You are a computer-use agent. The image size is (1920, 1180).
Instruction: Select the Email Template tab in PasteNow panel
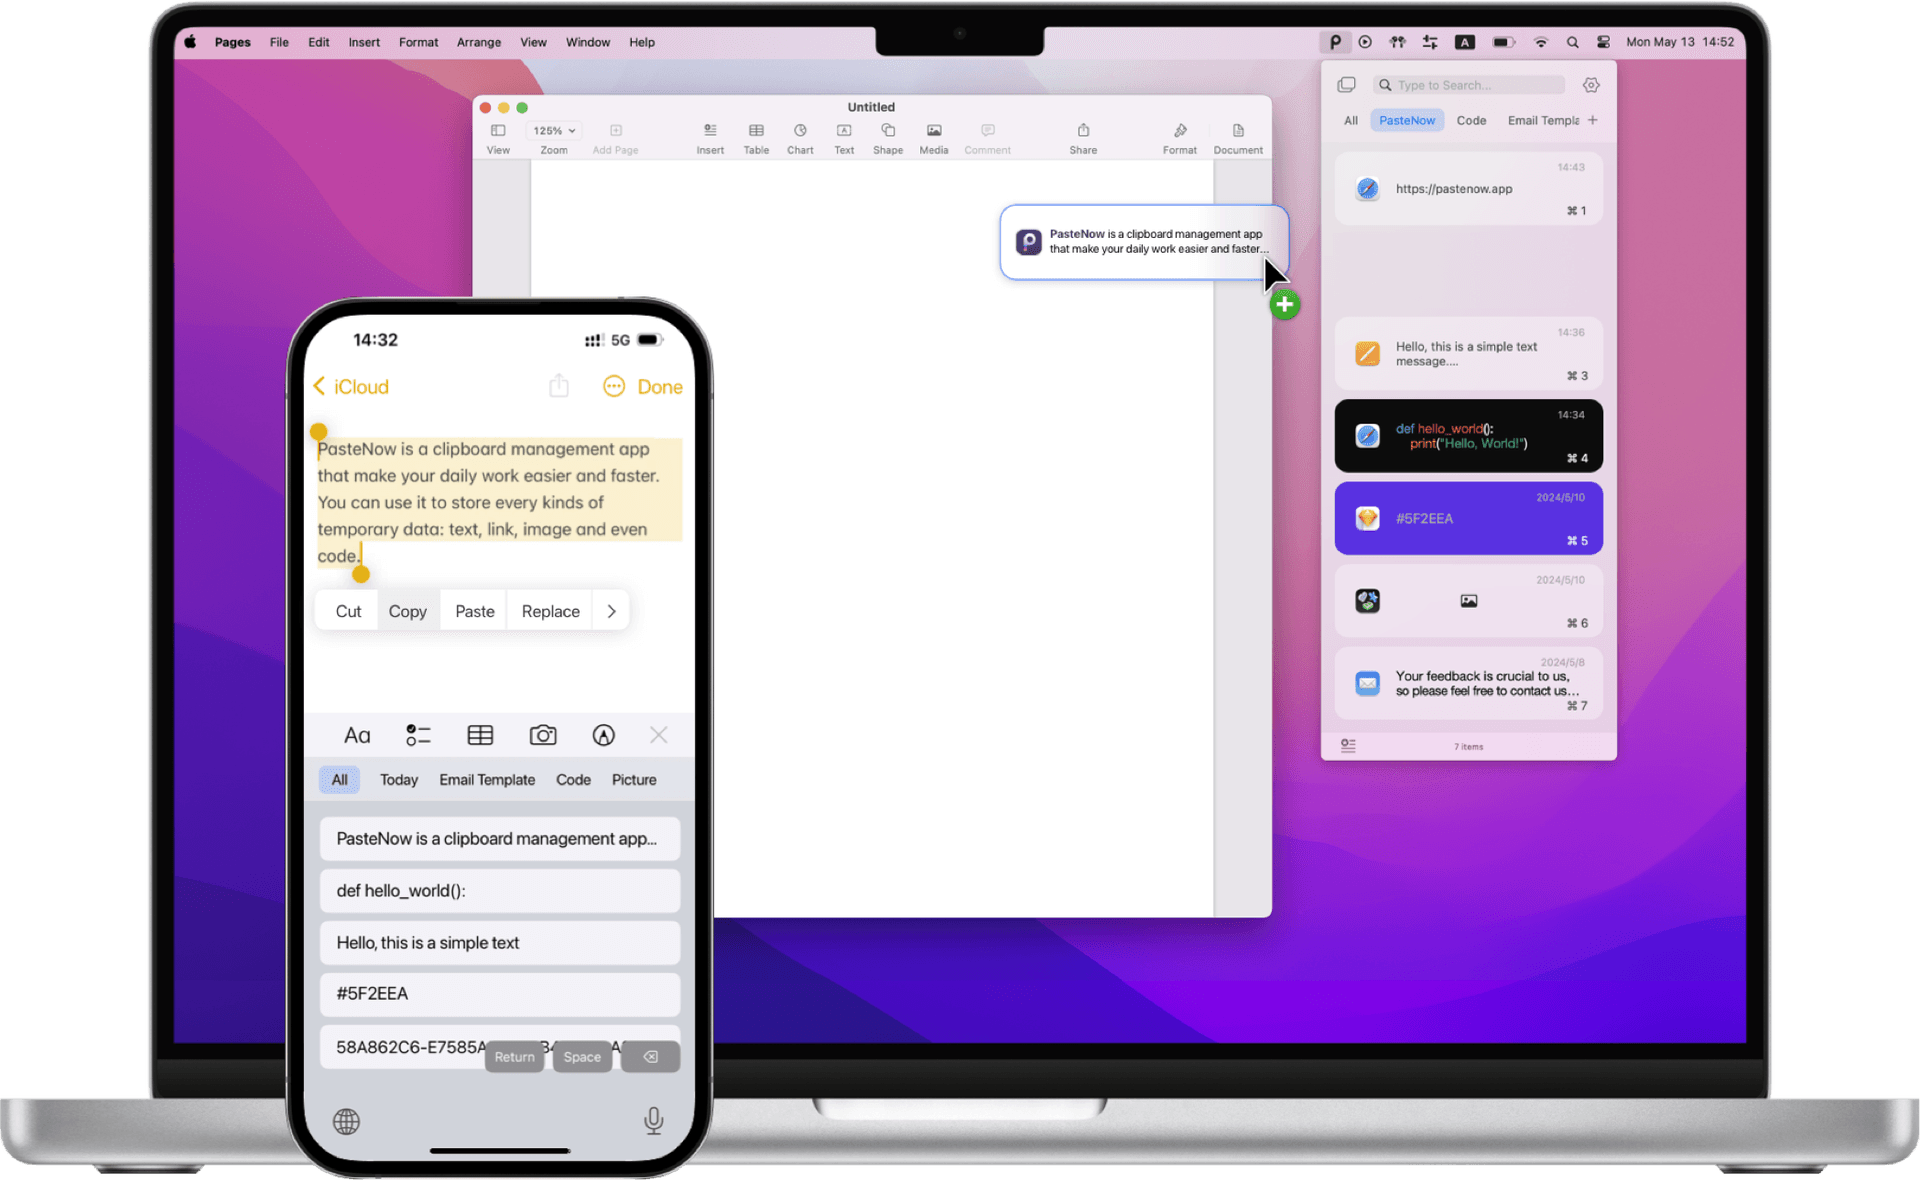click(x=1543, y=120)
